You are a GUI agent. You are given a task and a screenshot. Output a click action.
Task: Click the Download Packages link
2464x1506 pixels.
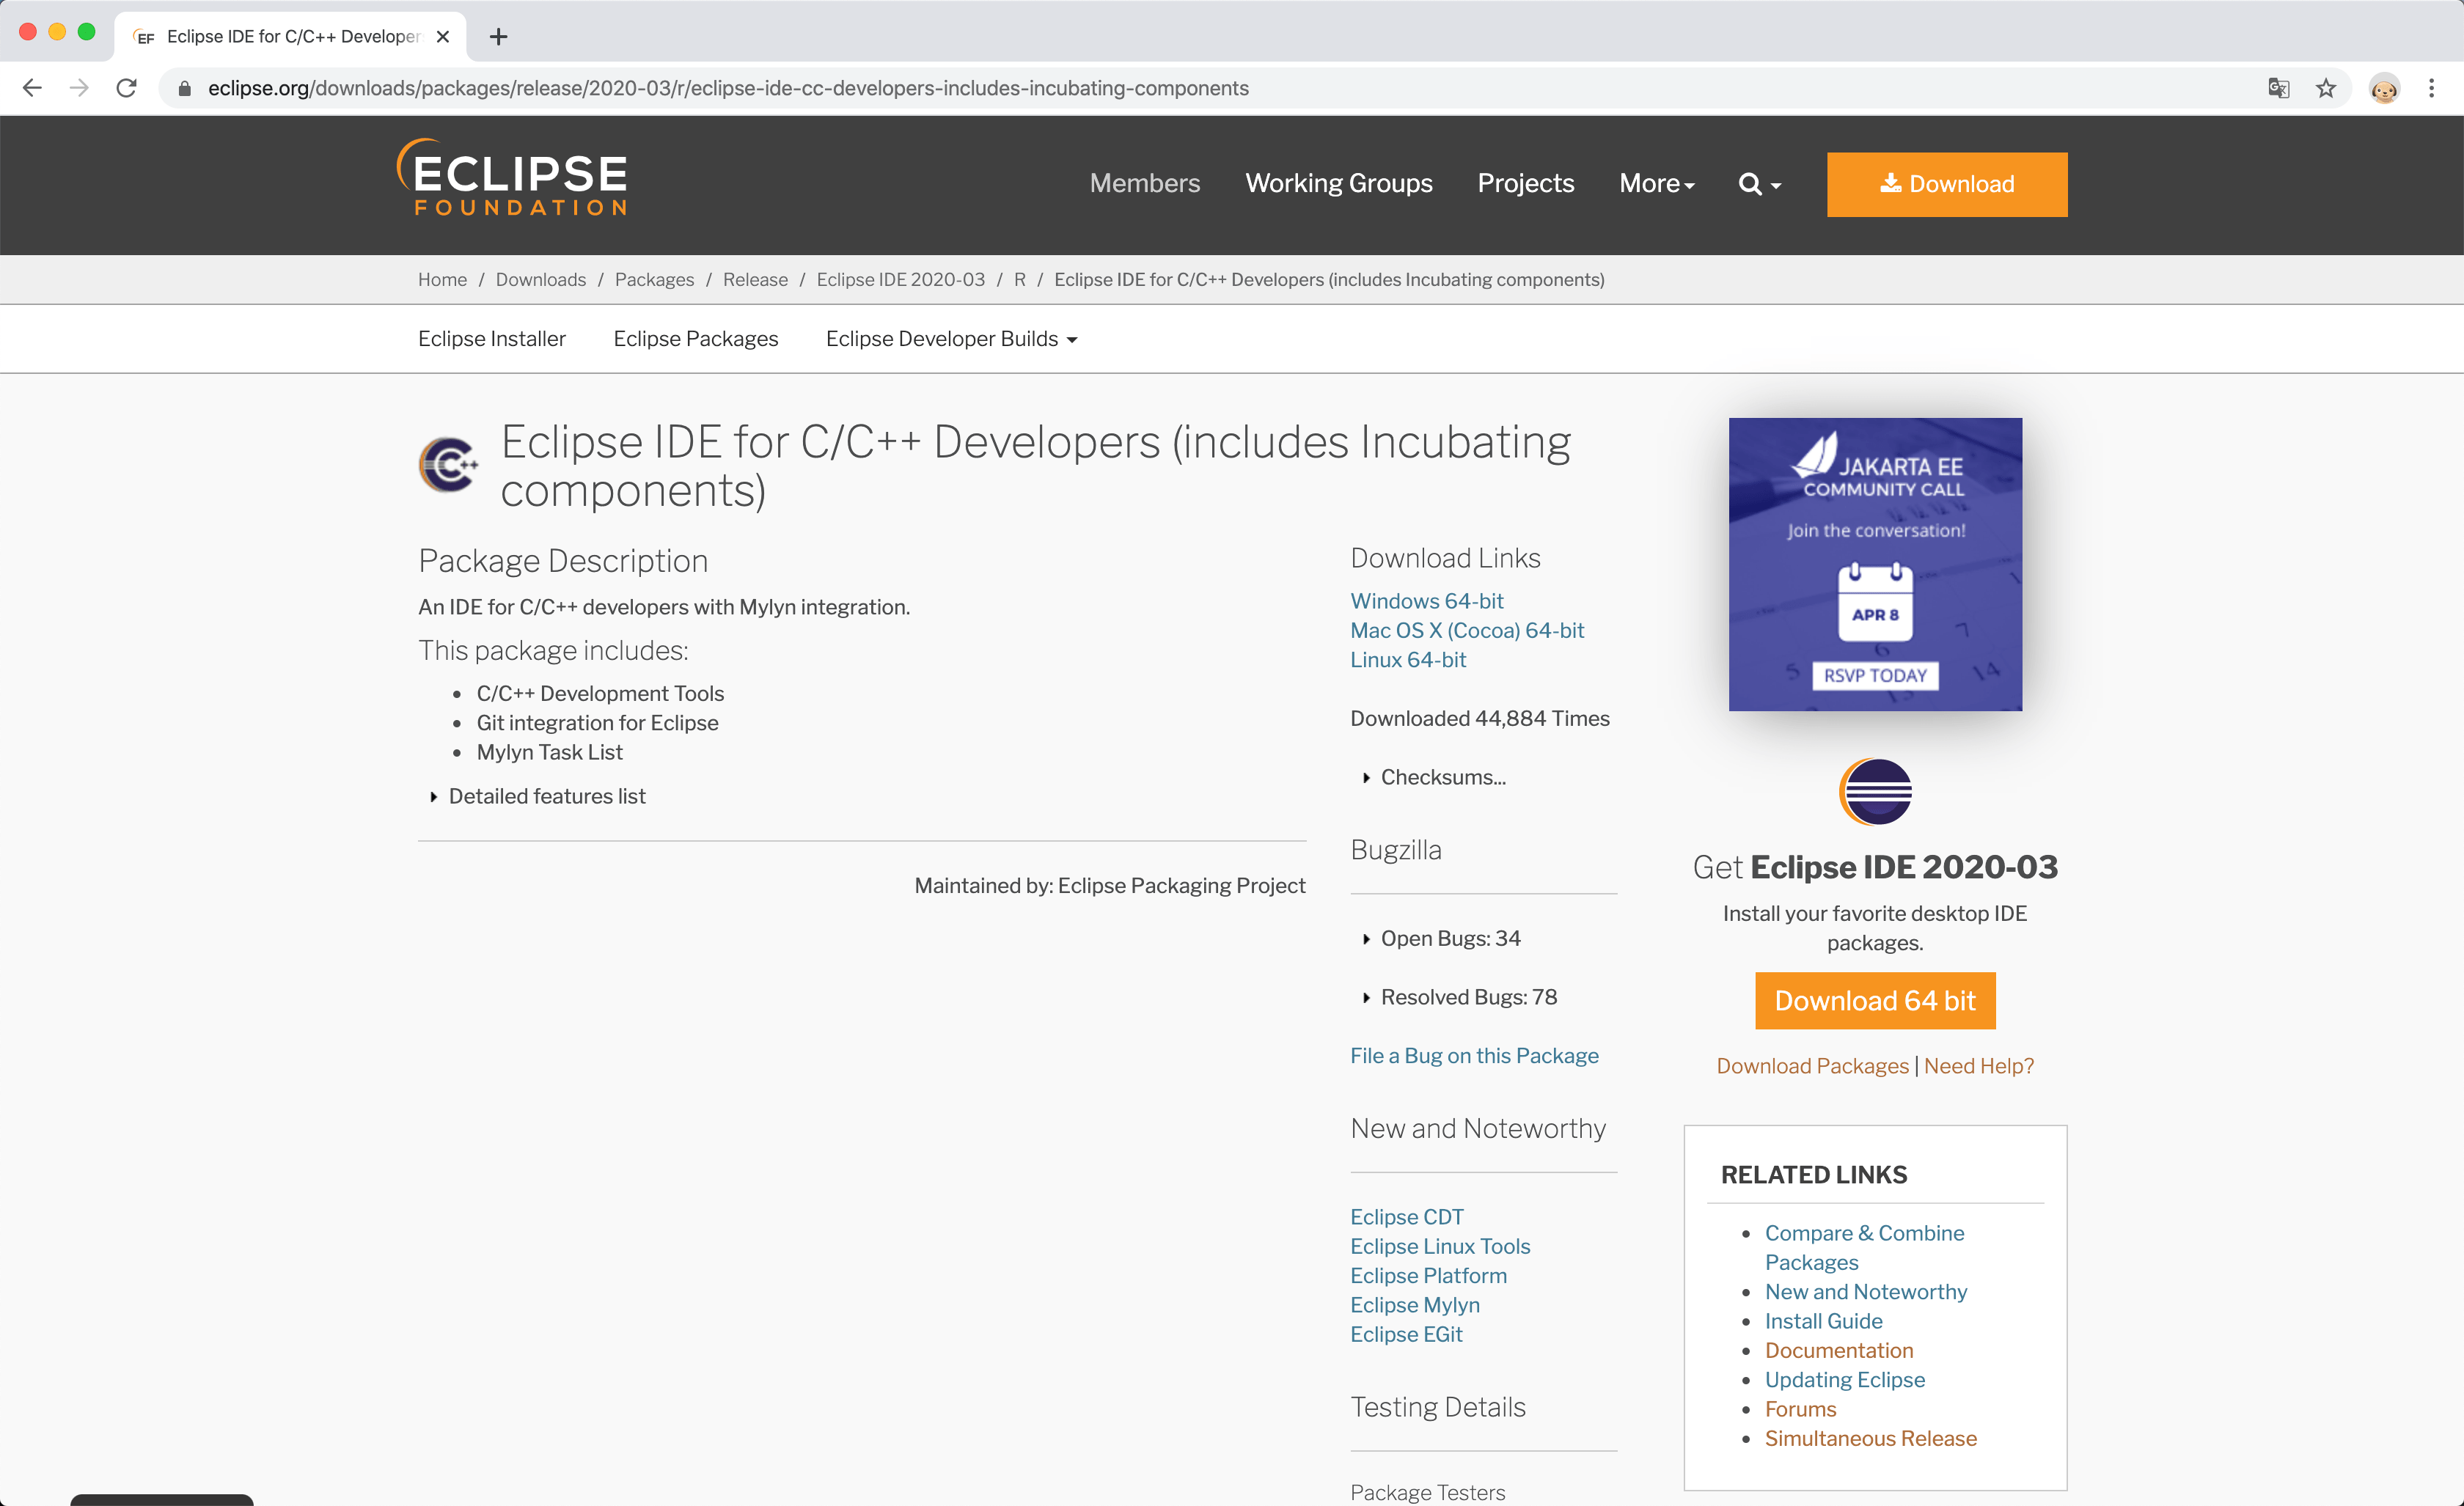click(x=1812, y=1065)
